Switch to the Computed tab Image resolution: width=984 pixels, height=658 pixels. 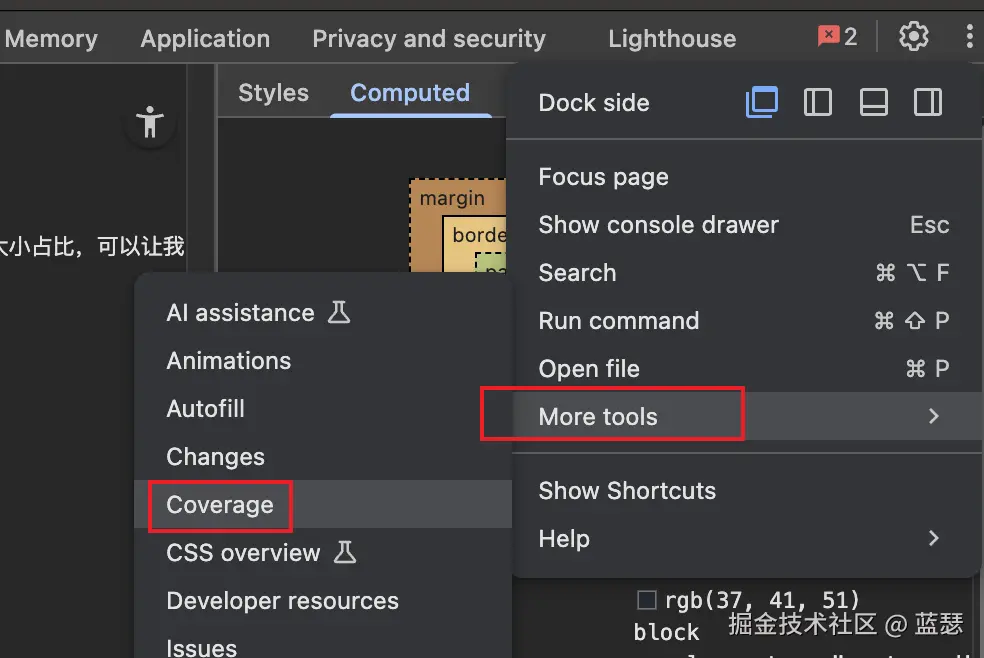tap(410, 93)
